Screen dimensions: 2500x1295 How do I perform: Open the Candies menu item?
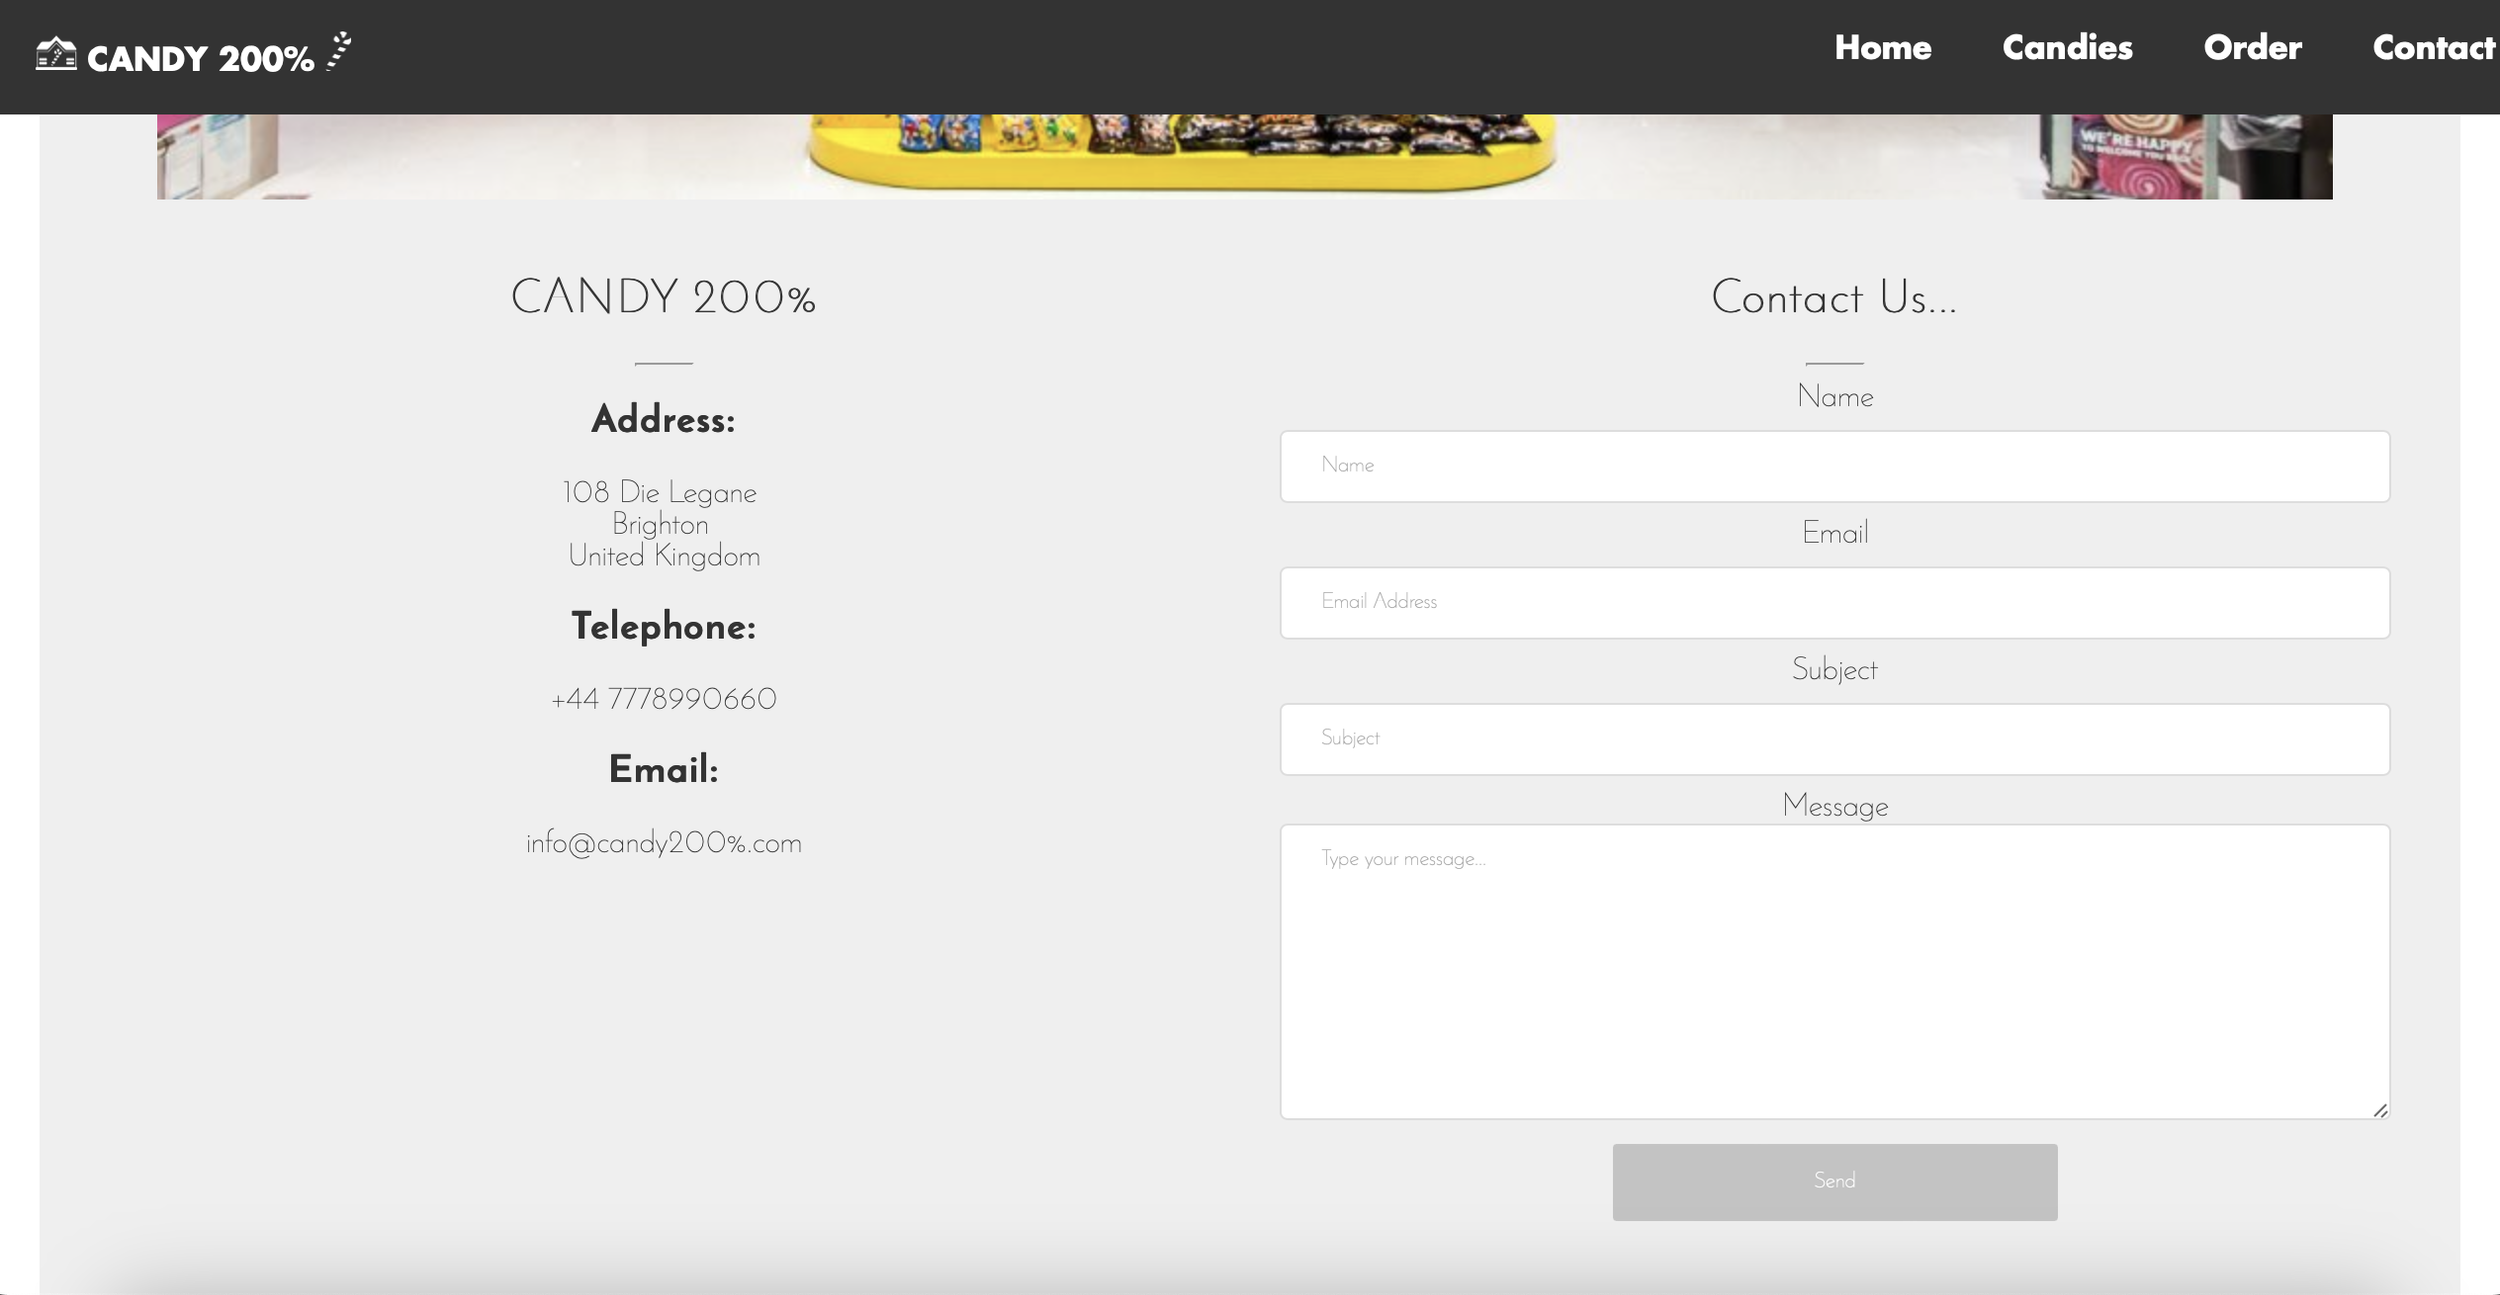click(x=2067, y=48)
